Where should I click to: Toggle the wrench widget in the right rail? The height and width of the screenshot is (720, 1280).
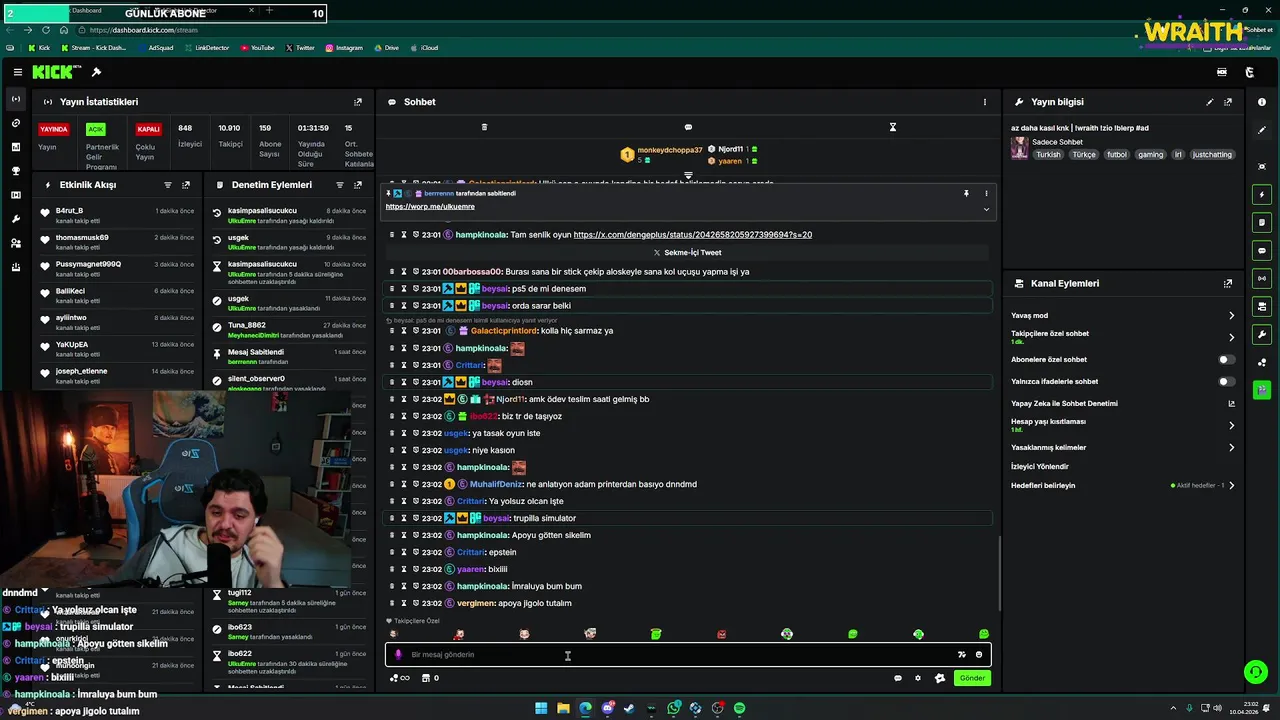[x=1262, y=334]
